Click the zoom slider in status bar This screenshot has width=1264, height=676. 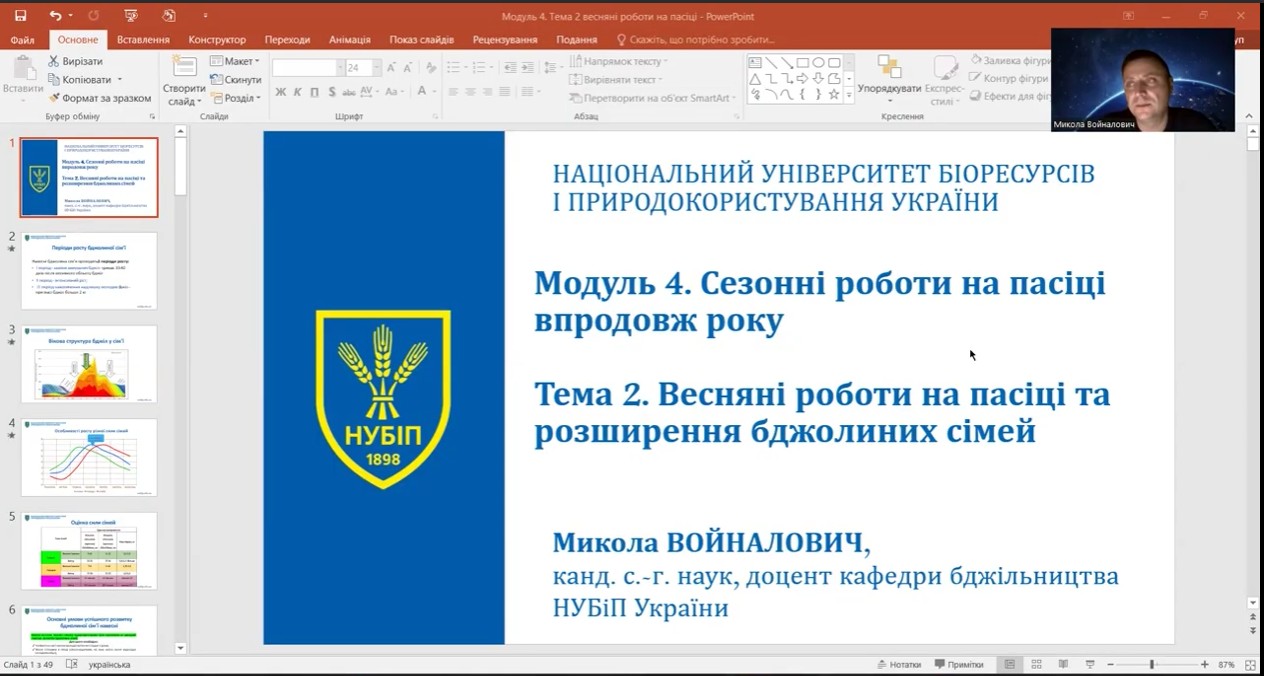click(1152, 665)
